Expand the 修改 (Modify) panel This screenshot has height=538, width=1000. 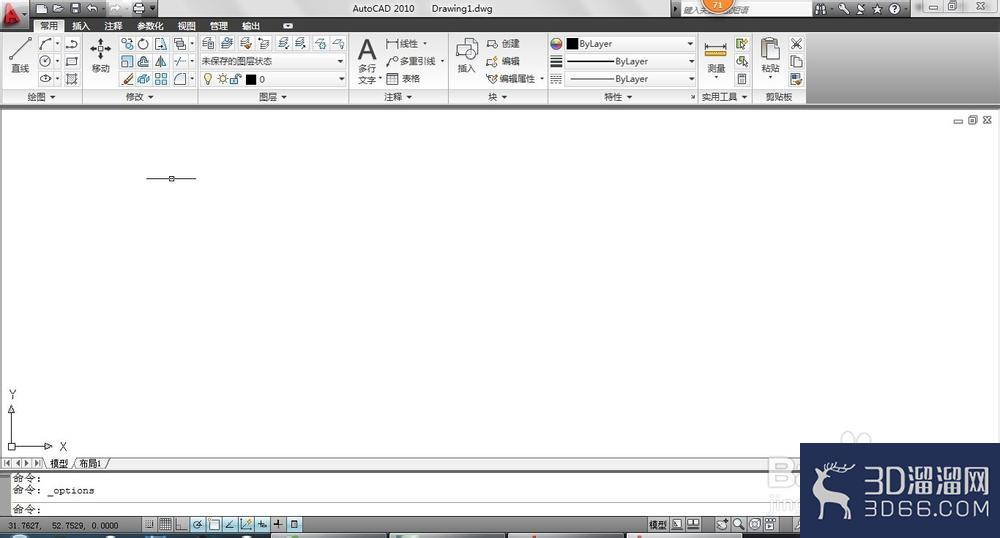140,97
